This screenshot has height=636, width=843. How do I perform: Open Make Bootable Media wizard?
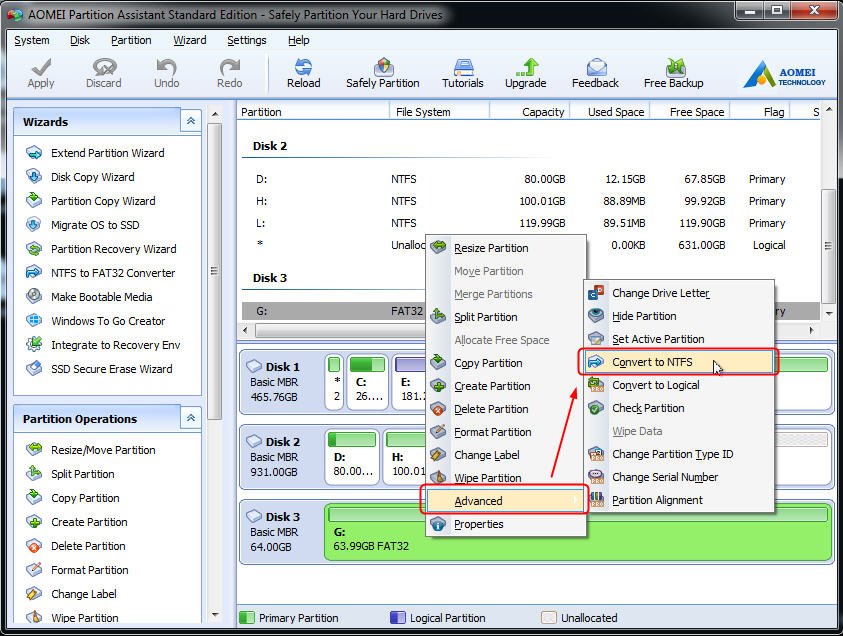(101, 297)
